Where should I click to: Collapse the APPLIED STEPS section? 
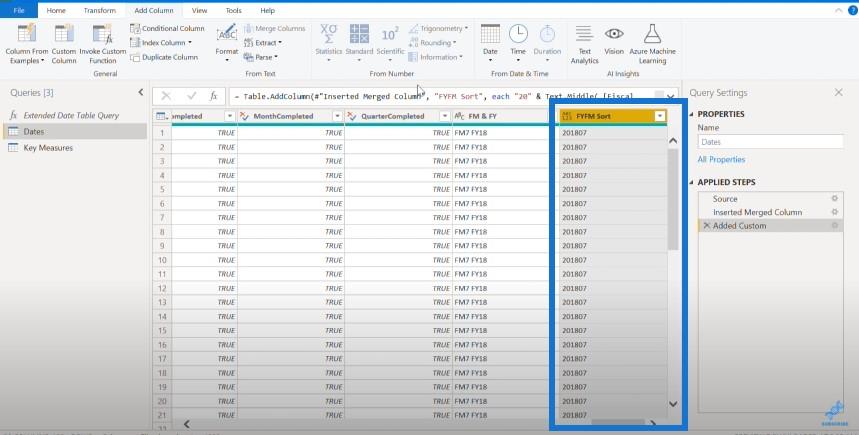(691, 182)
